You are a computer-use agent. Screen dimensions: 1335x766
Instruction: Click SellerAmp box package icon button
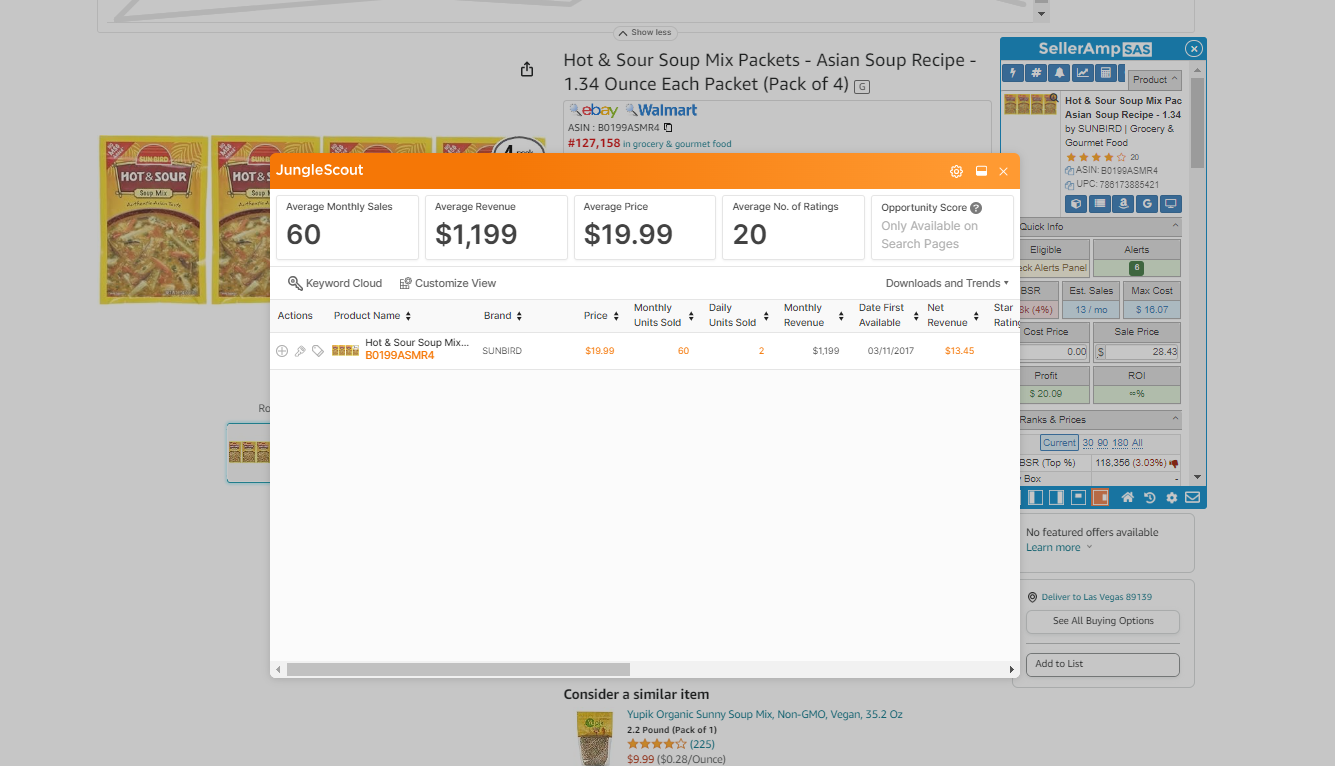tap(1076, 204)
